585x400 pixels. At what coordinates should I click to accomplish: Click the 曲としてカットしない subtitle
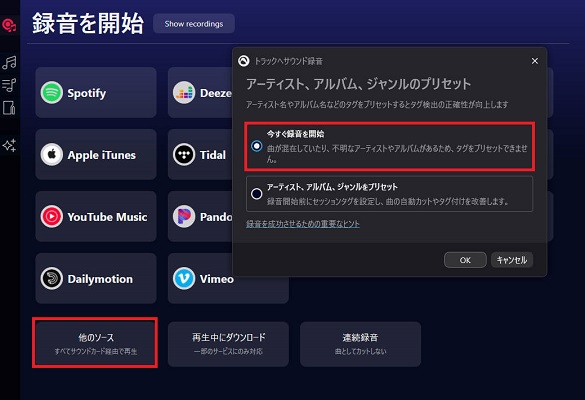(360, 351)
